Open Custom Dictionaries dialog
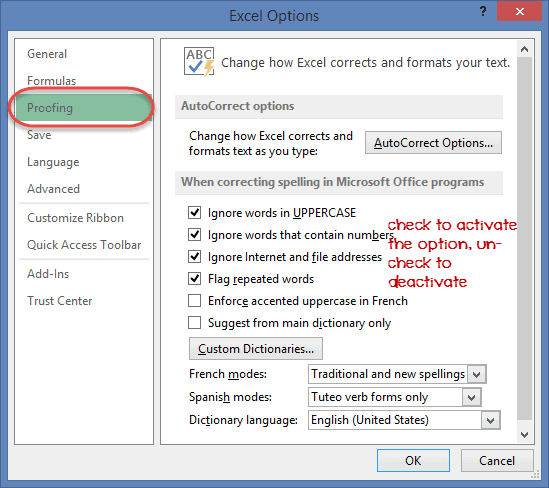549x488 pixels. [256, 349]
